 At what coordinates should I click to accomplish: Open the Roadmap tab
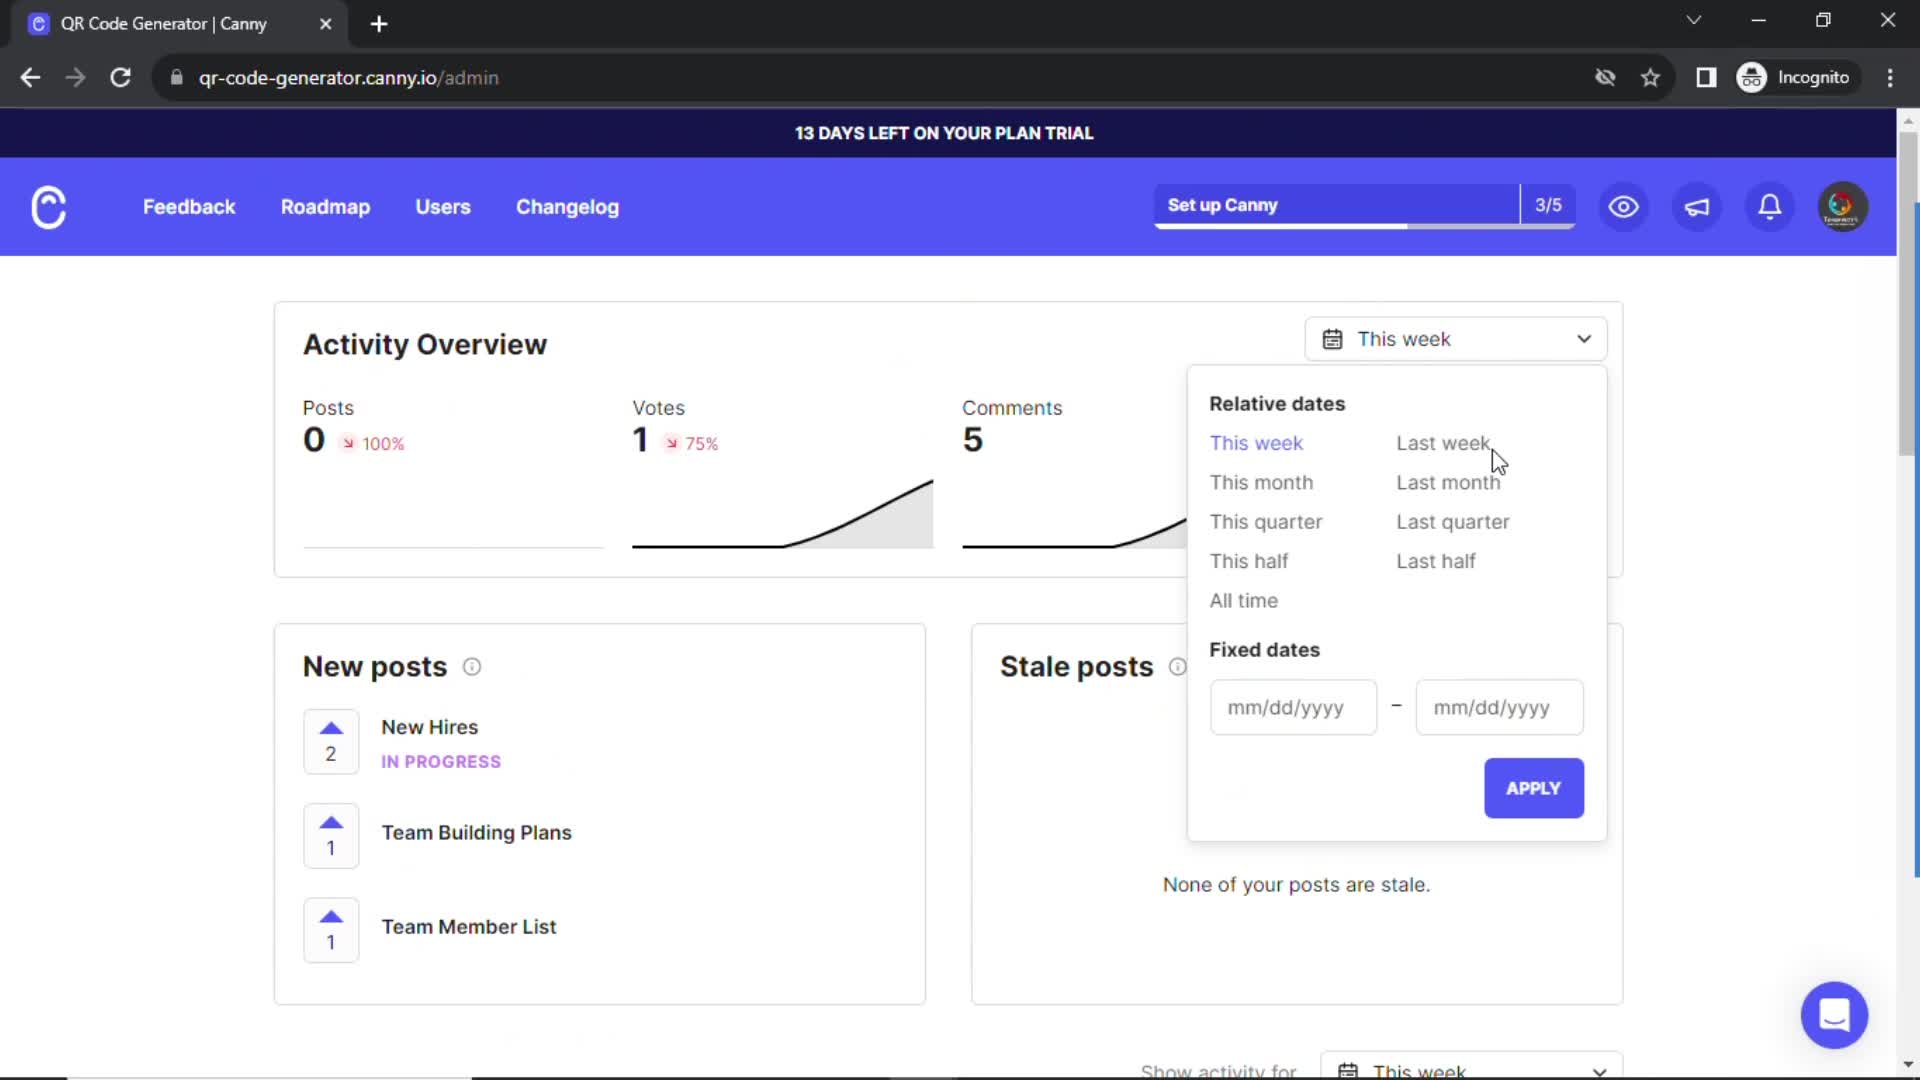click(325, 207)
